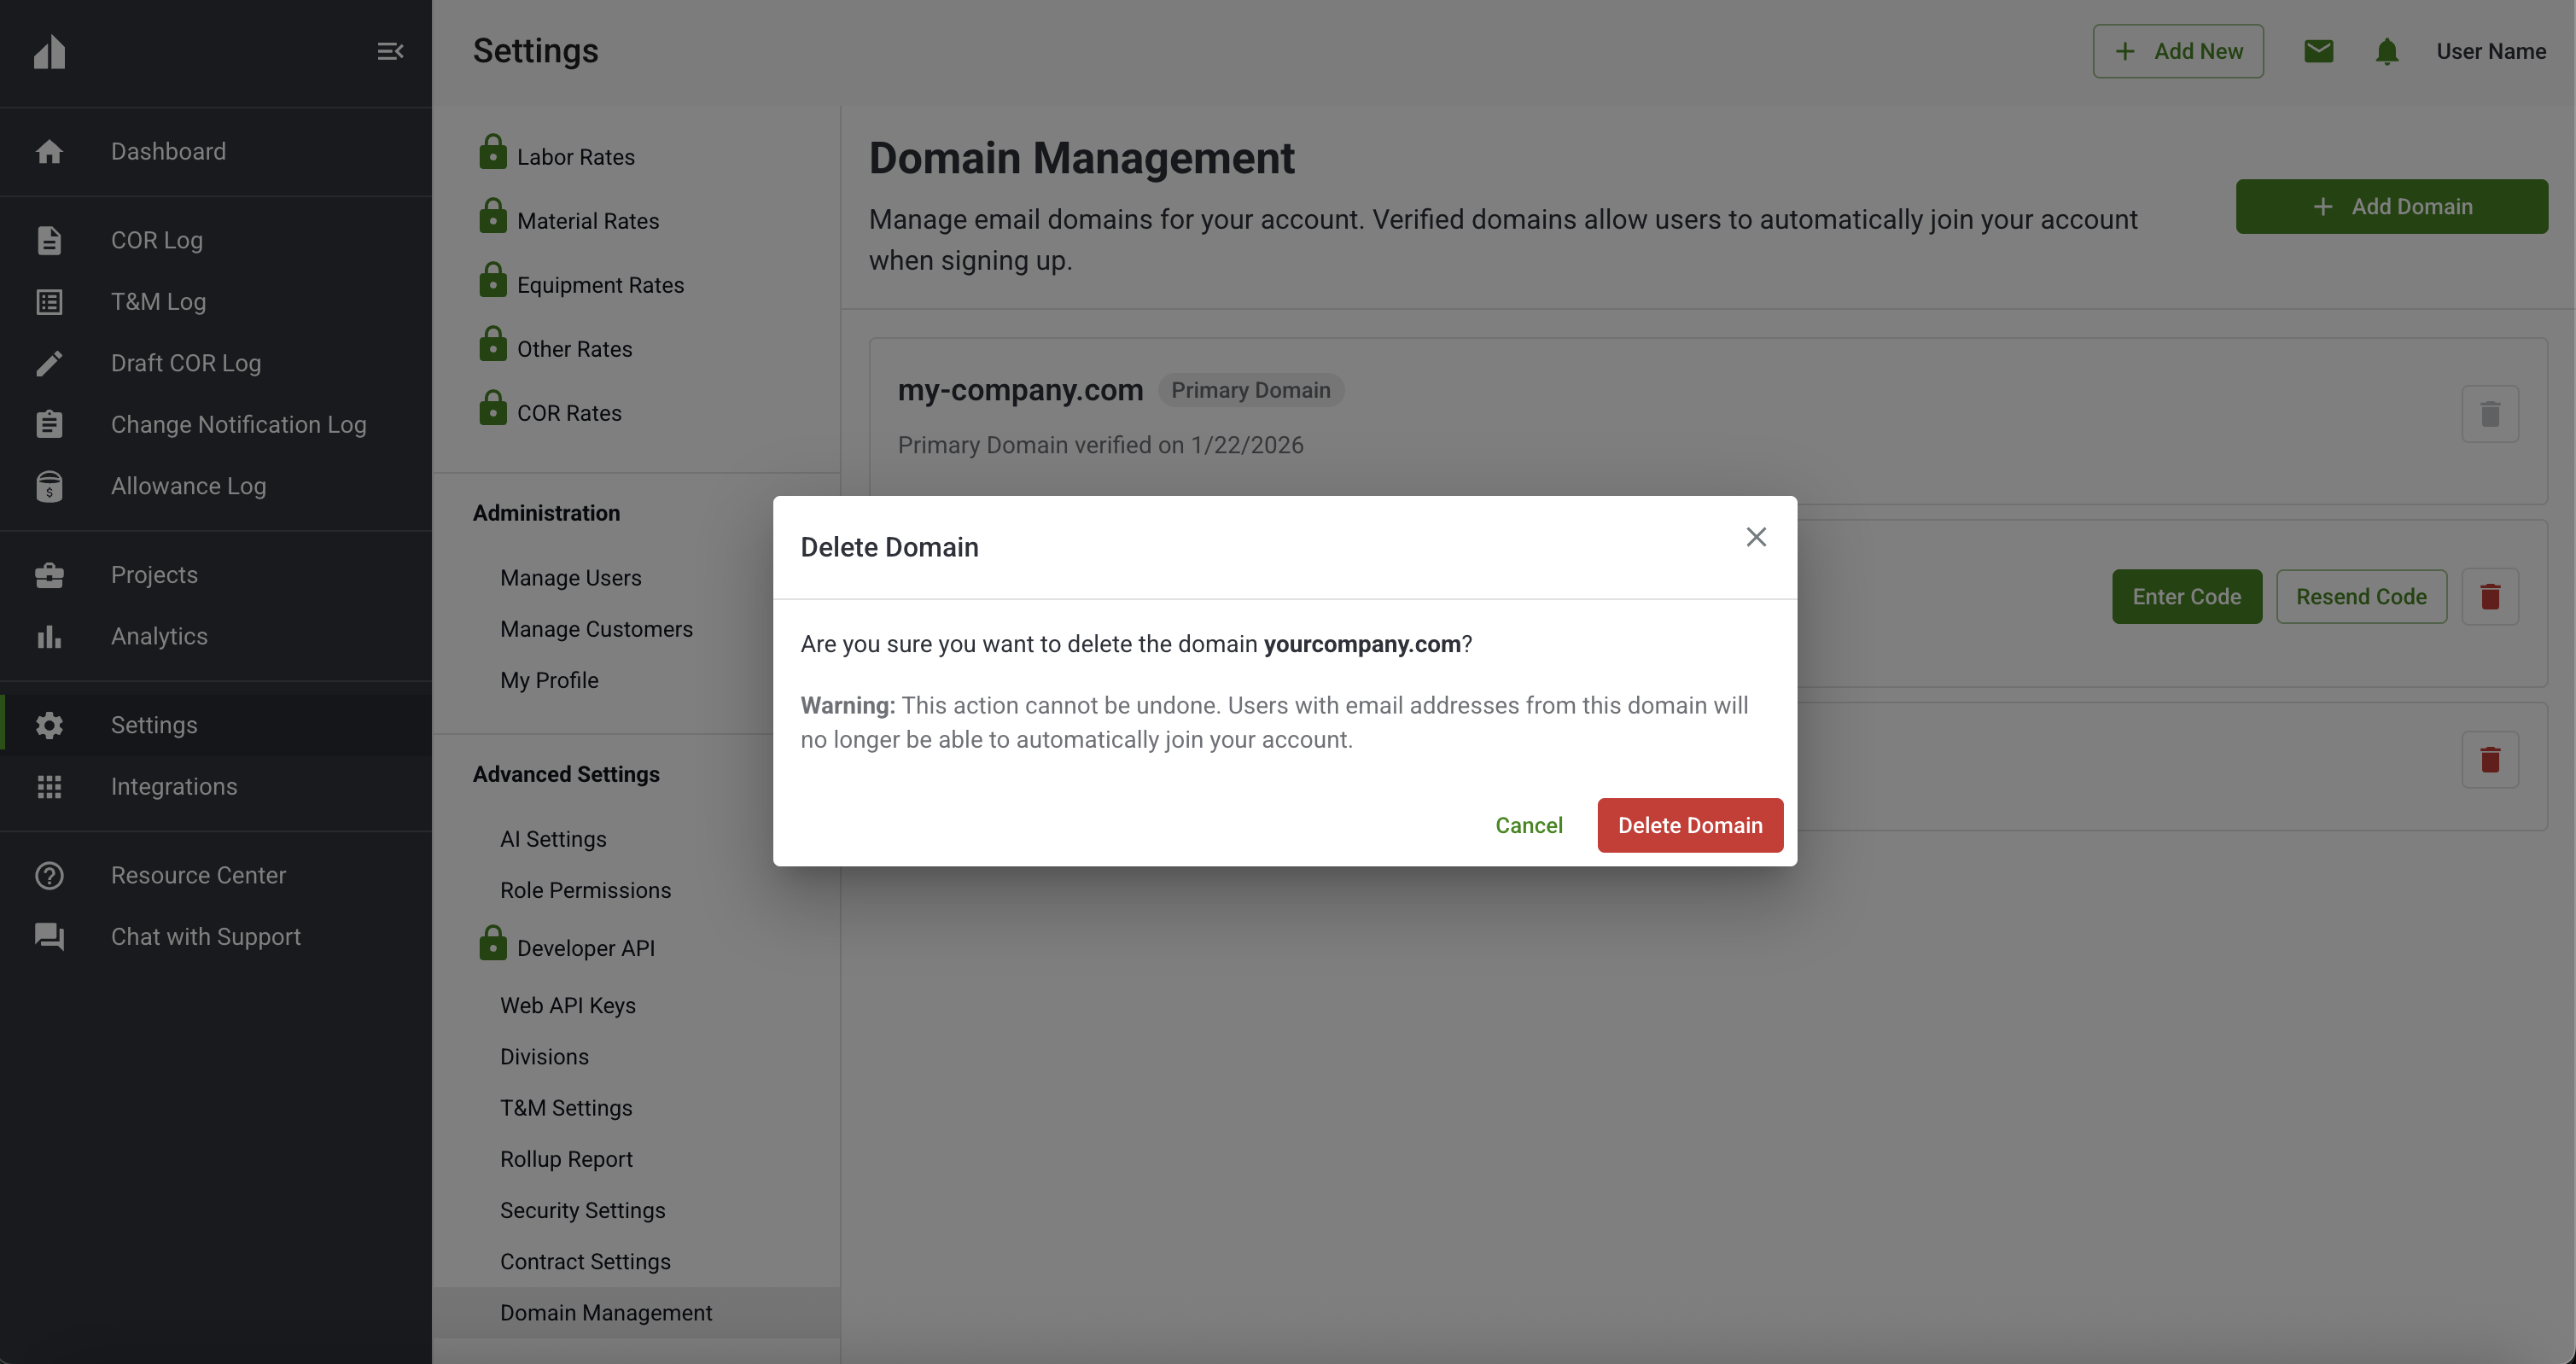
Task: Confirm with the red Delete Domain button
Action: click(1689, 825)
